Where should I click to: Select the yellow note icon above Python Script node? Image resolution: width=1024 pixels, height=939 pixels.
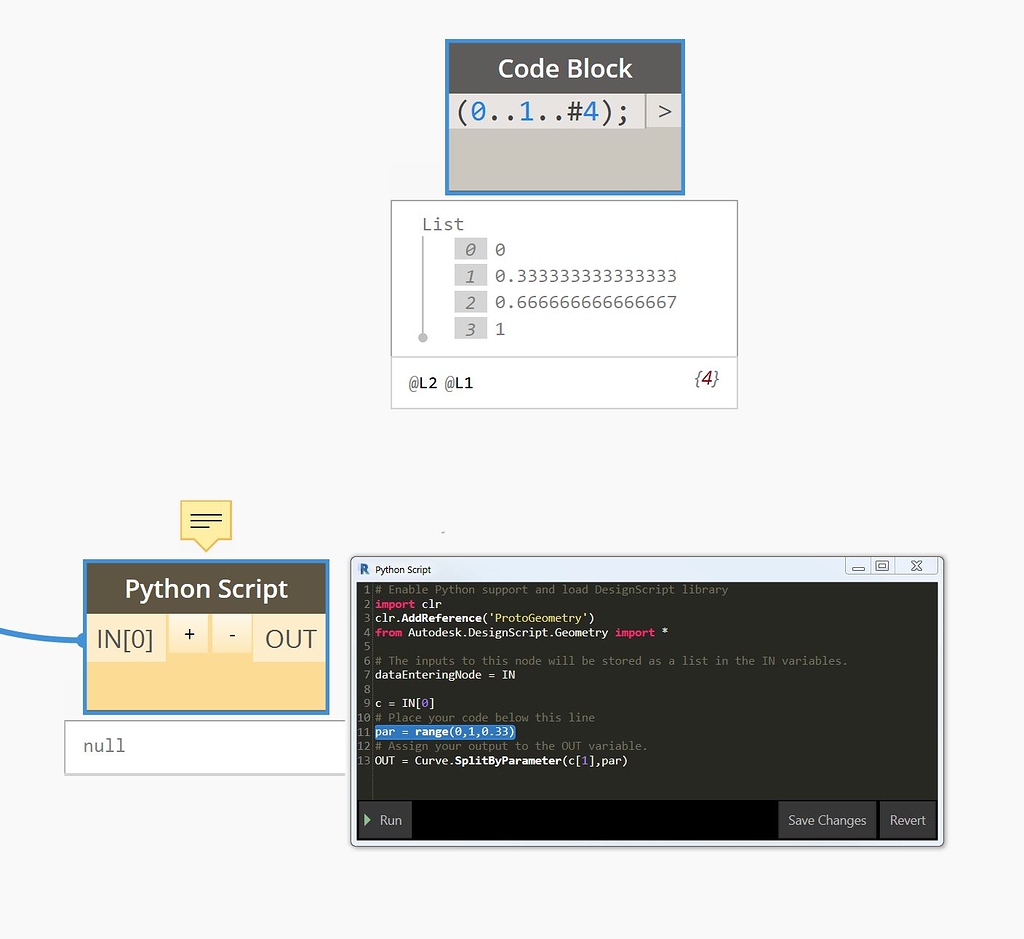[x=205, y=521]
